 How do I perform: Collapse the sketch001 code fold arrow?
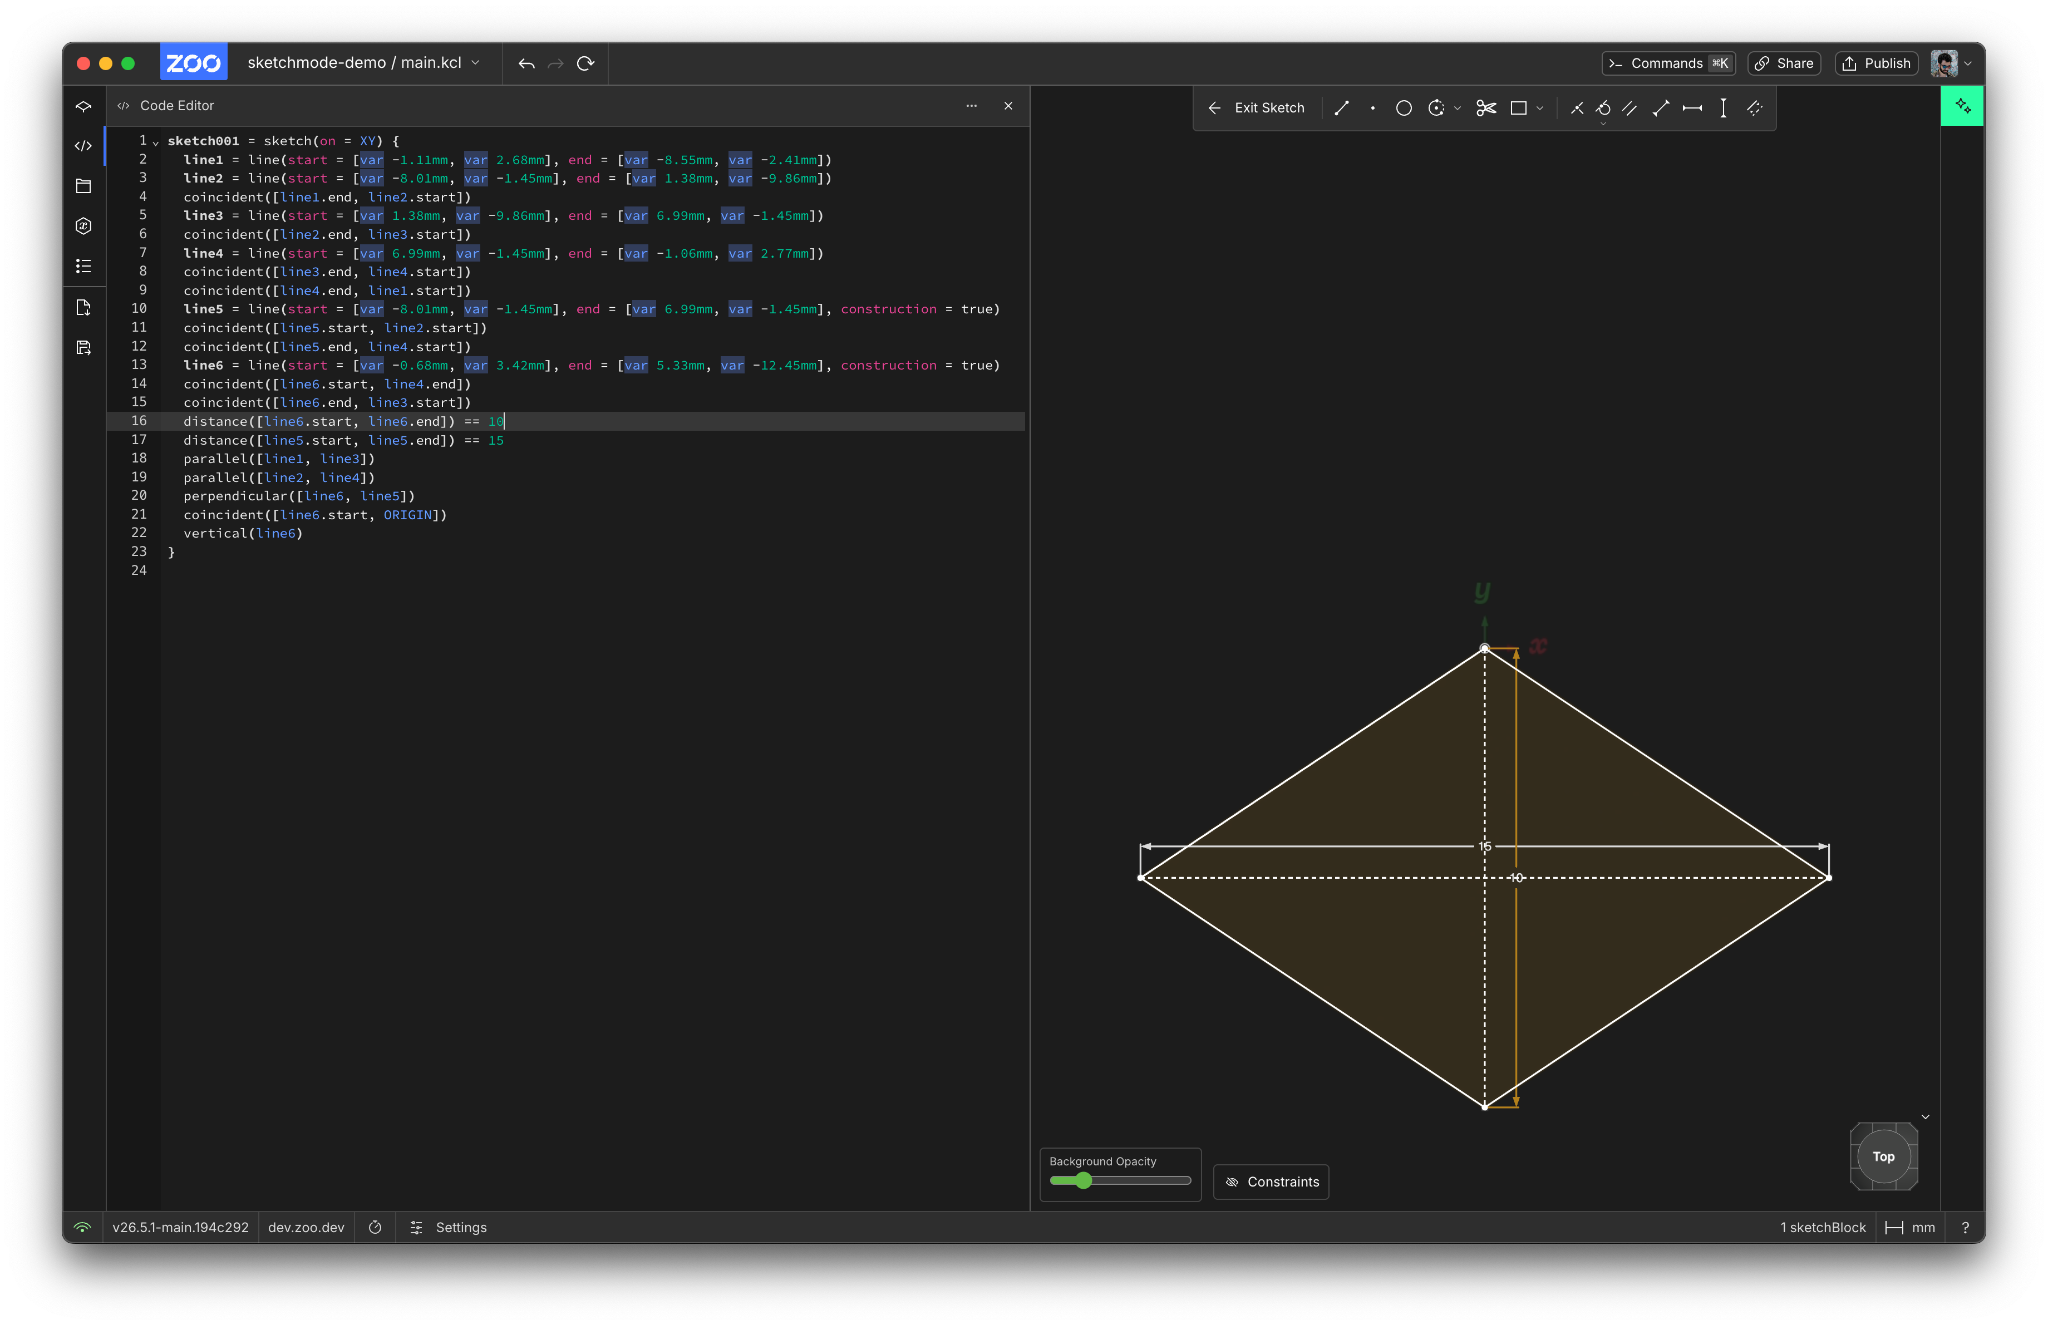156,142
